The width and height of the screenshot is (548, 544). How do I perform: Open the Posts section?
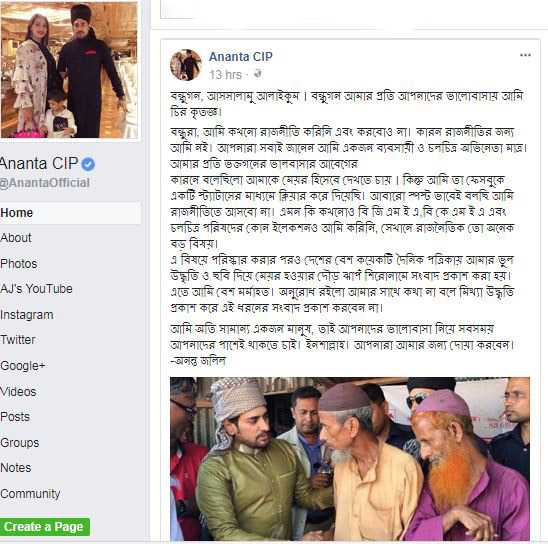tap(15, 417)
